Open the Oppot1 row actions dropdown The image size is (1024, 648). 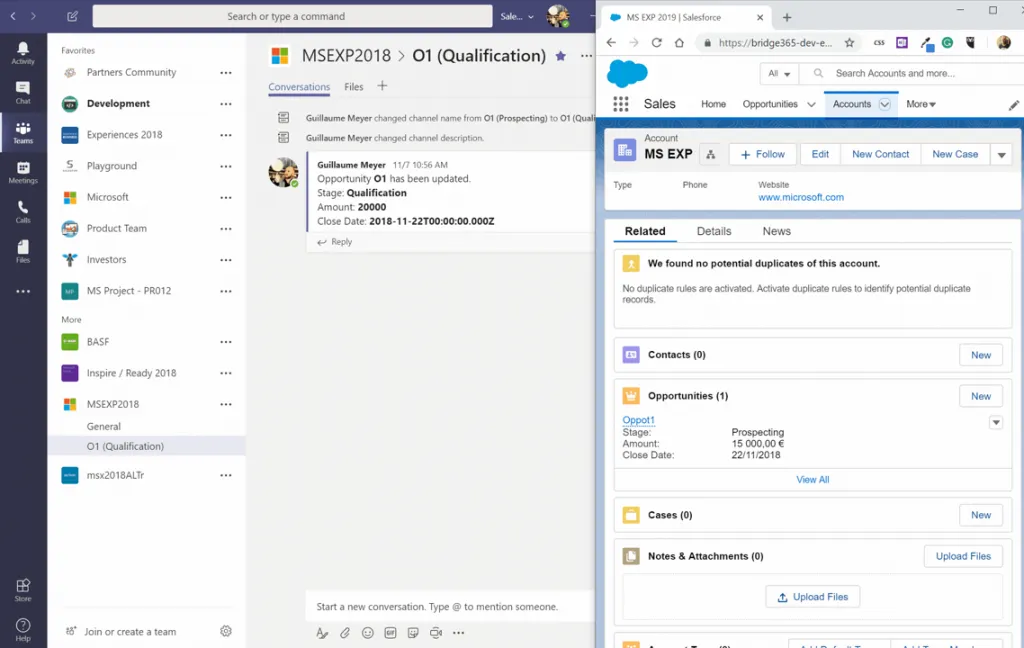(x=996, y=422)
